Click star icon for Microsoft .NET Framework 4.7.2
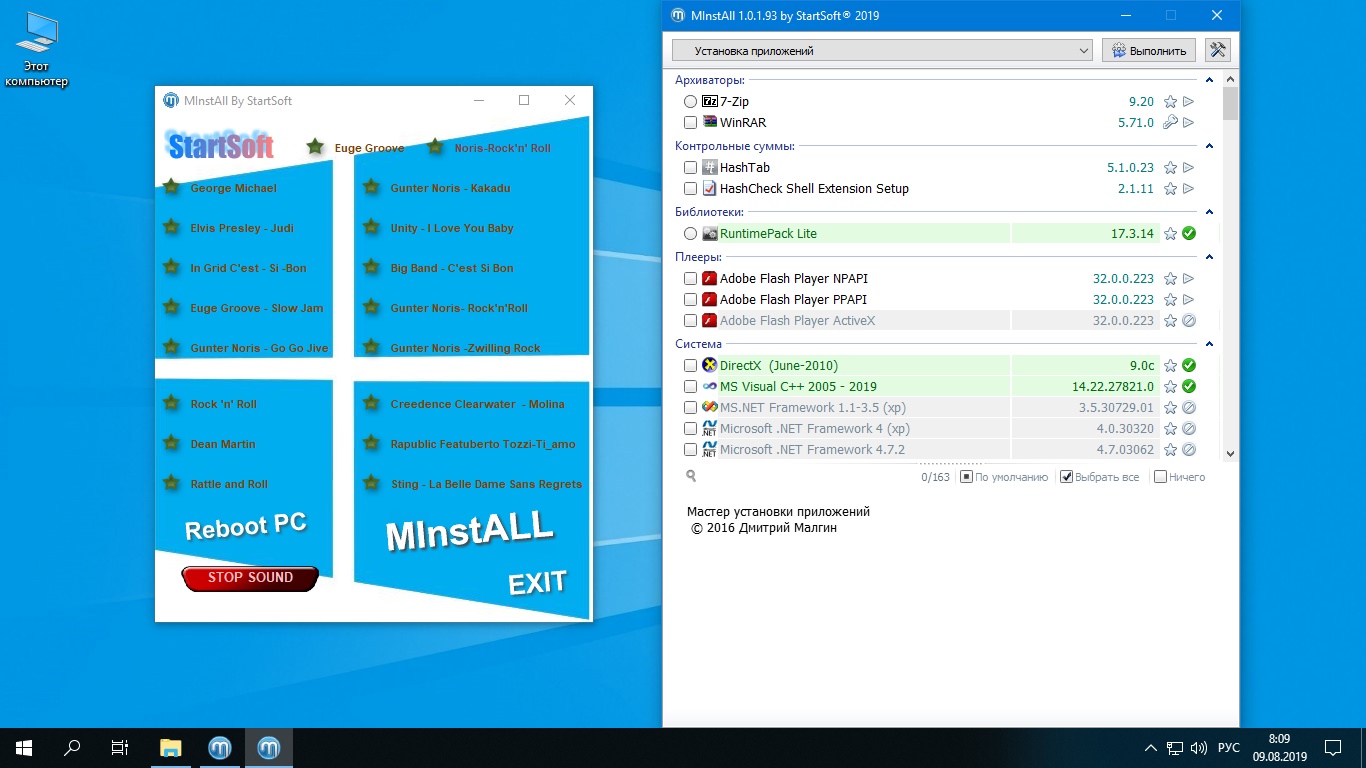 point(1170,450)
